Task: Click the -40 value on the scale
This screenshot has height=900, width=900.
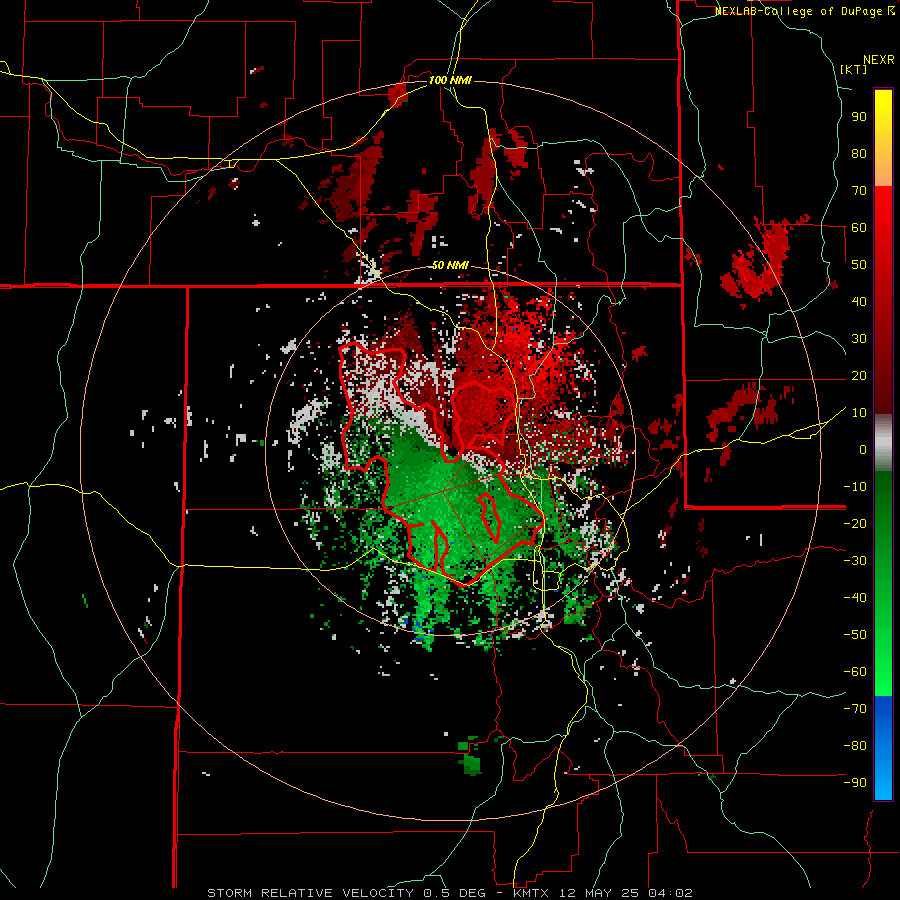Action: 855,598
